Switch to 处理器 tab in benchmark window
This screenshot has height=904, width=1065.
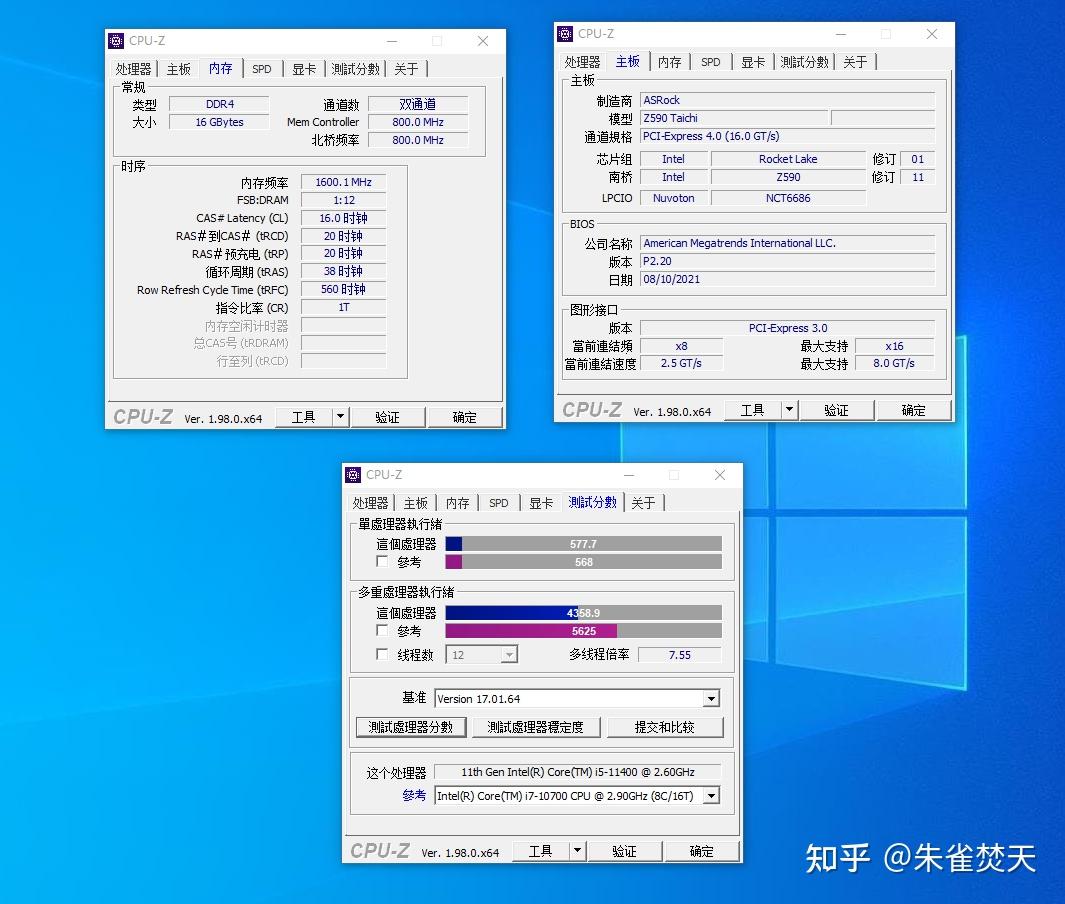point(370,503)
